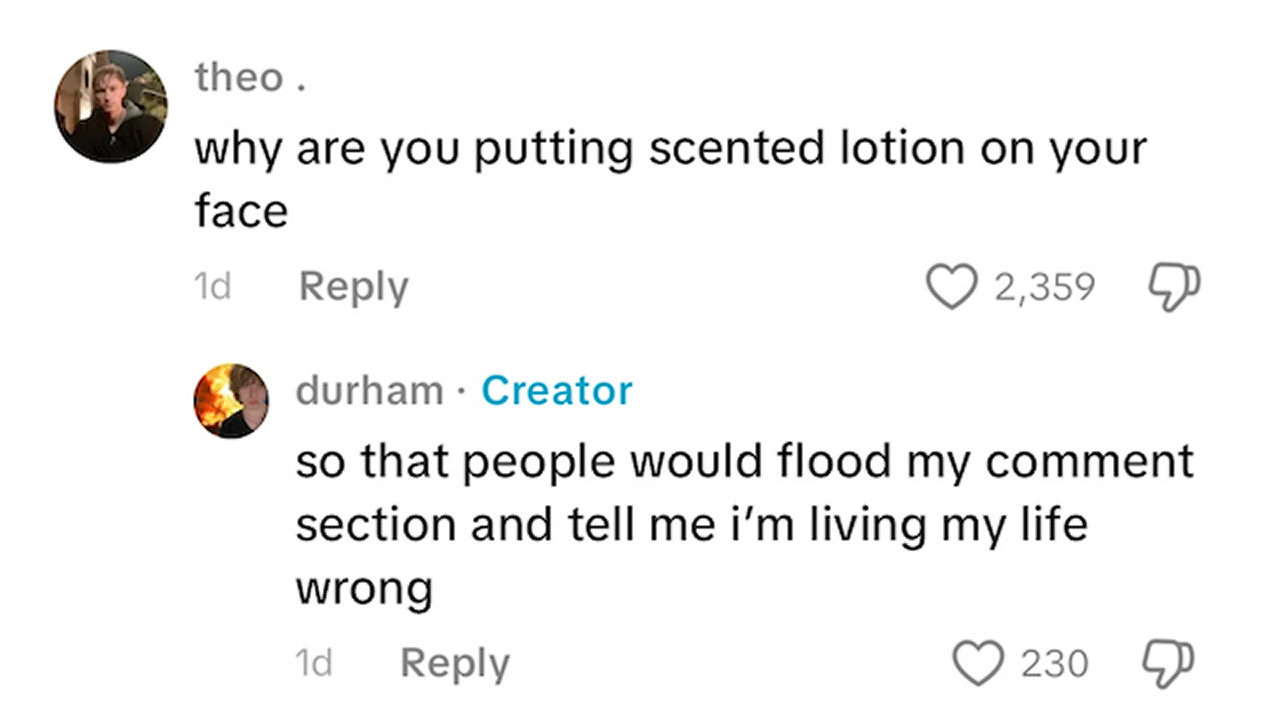
Task: Click the "so that people would flood" line
Action: pos(744,462)
